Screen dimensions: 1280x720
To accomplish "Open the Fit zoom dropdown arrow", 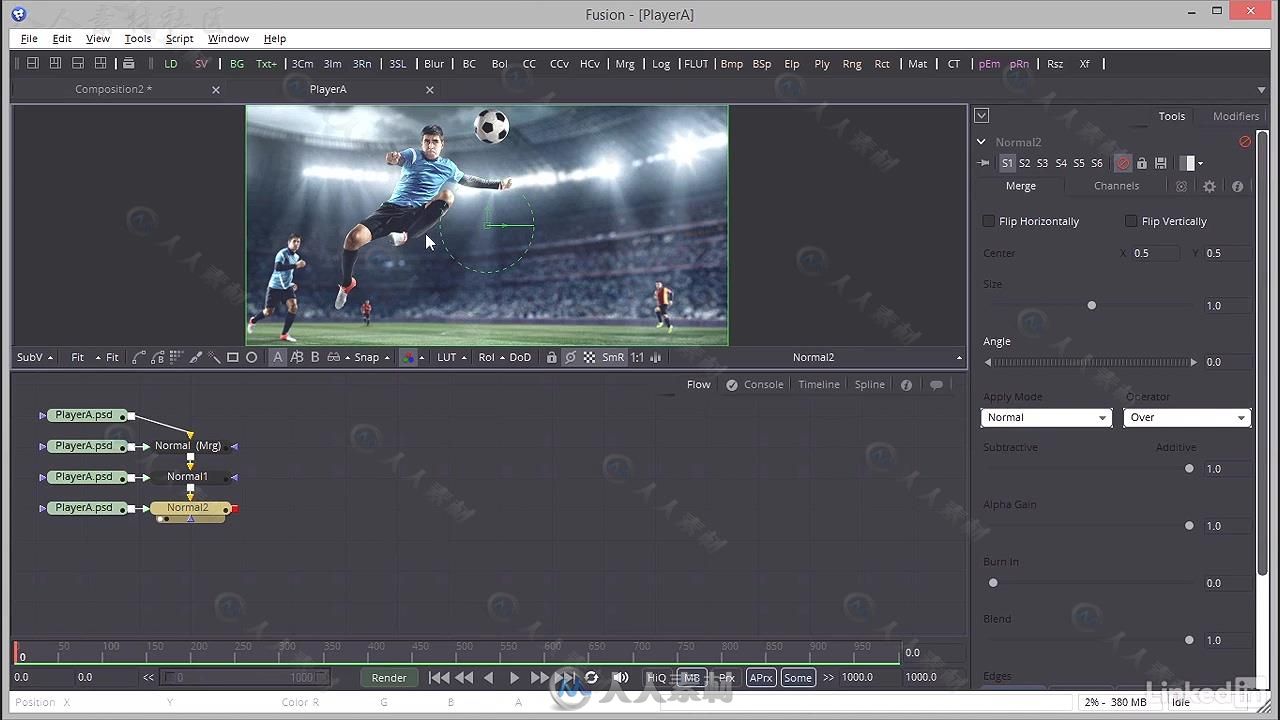I will 98,358.
